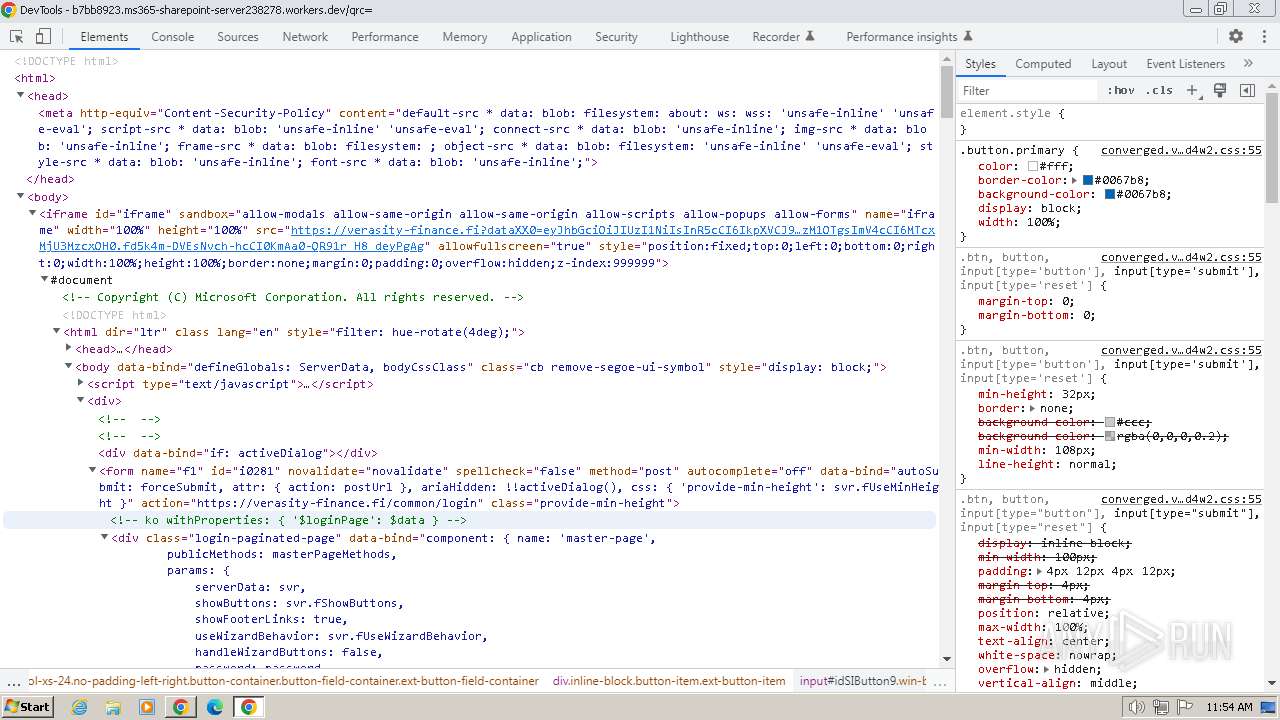This screenshot has width=1280, height=720.
Task: Open the Security panel tab
Action: point(616,36)
